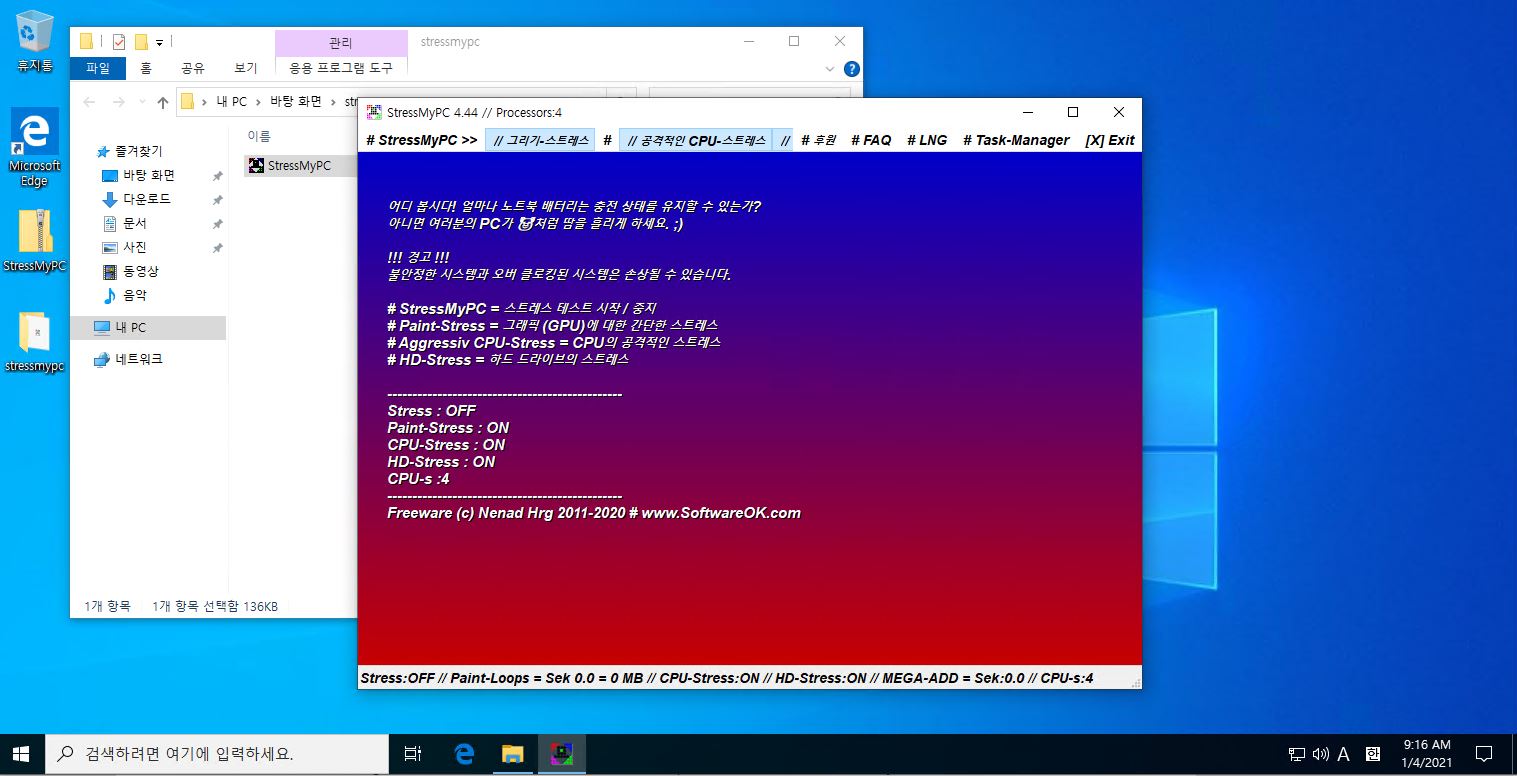
Task: Select StressMyPC zip folder on desktop
Action: tap(34, 241)
